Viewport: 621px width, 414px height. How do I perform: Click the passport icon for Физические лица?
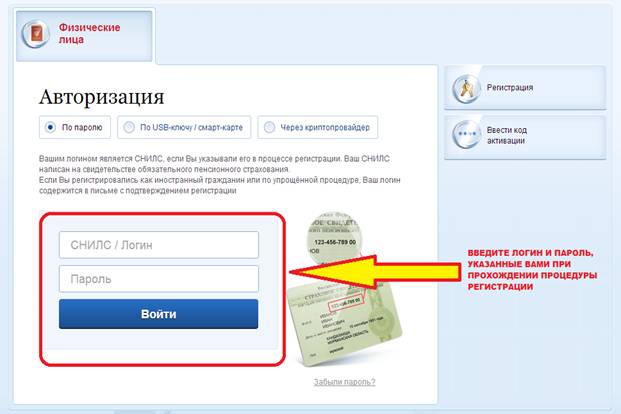(x=36, y=34)
